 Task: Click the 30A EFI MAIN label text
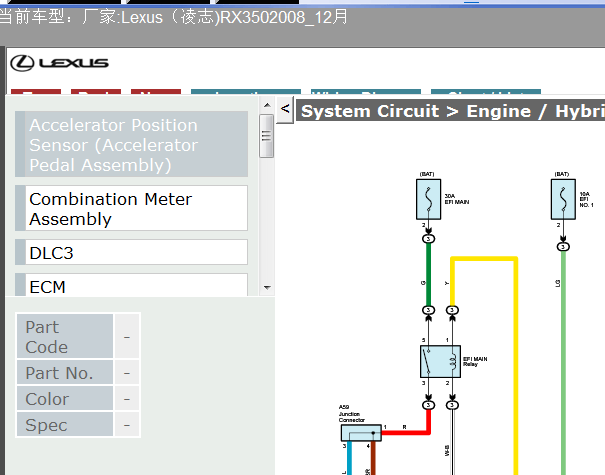[x=457, y=199]
